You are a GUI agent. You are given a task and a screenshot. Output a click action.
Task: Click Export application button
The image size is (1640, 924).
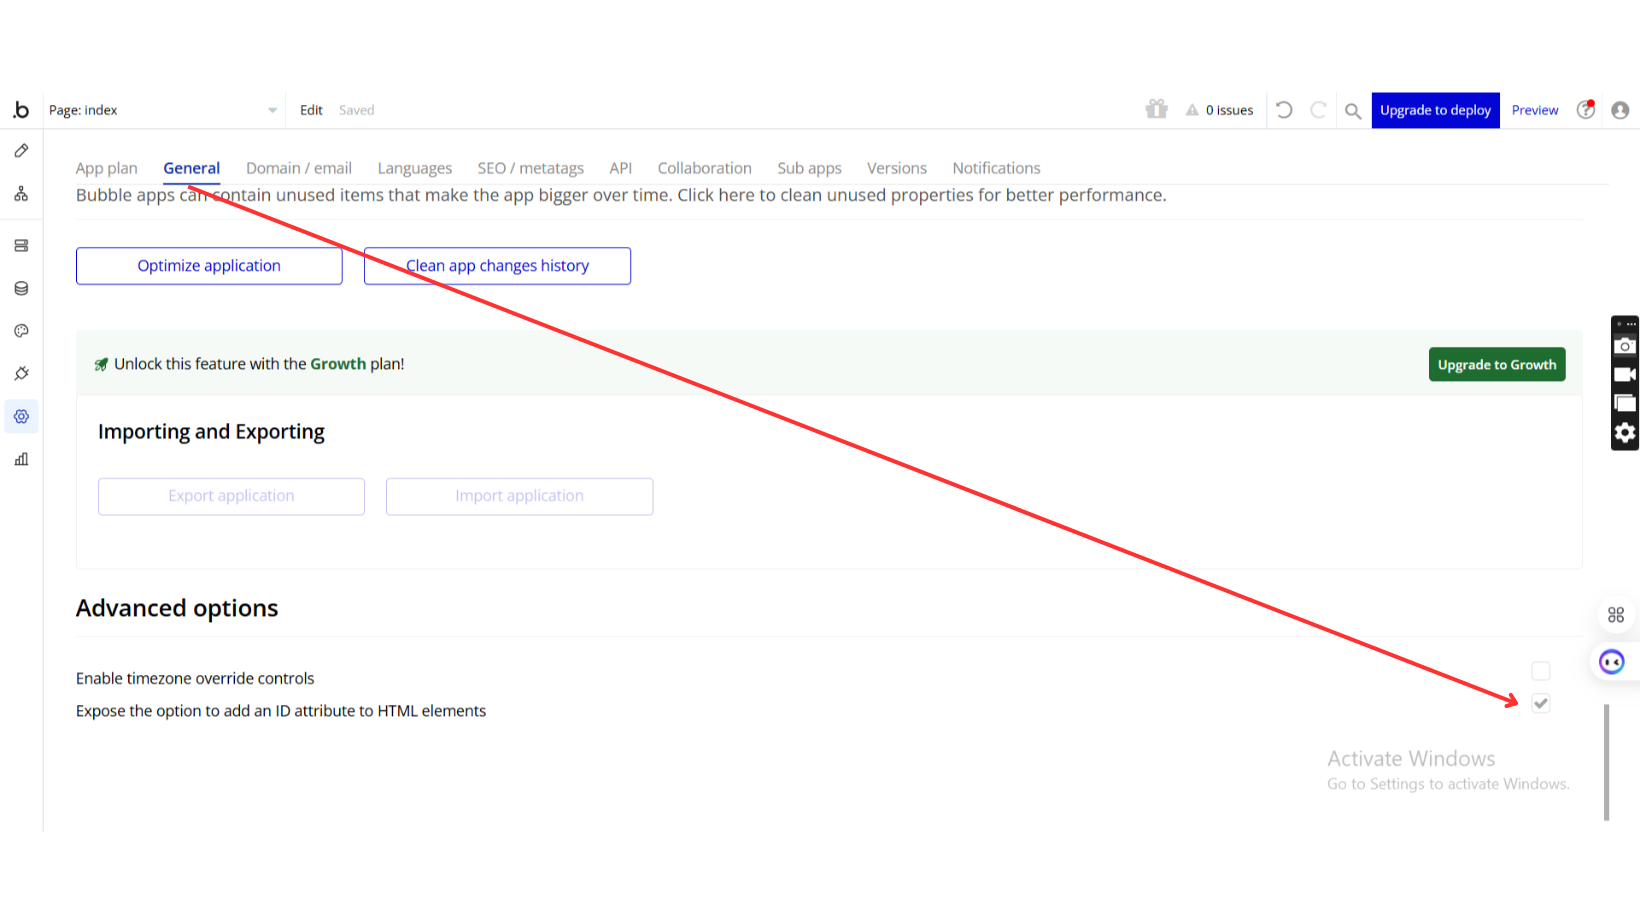coord(231,496)
